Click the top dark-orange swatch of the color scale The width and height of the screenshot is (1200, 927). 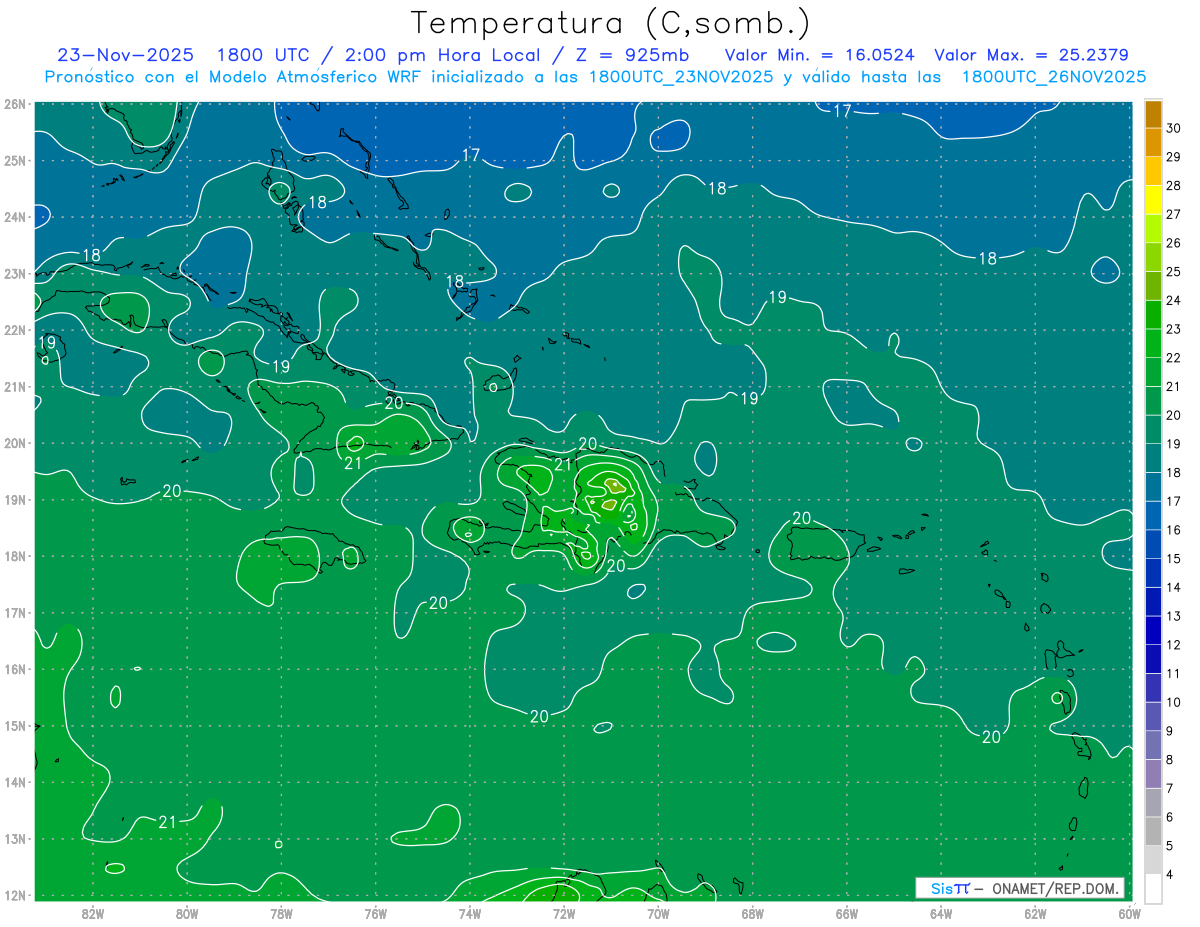pos(1153,114)
